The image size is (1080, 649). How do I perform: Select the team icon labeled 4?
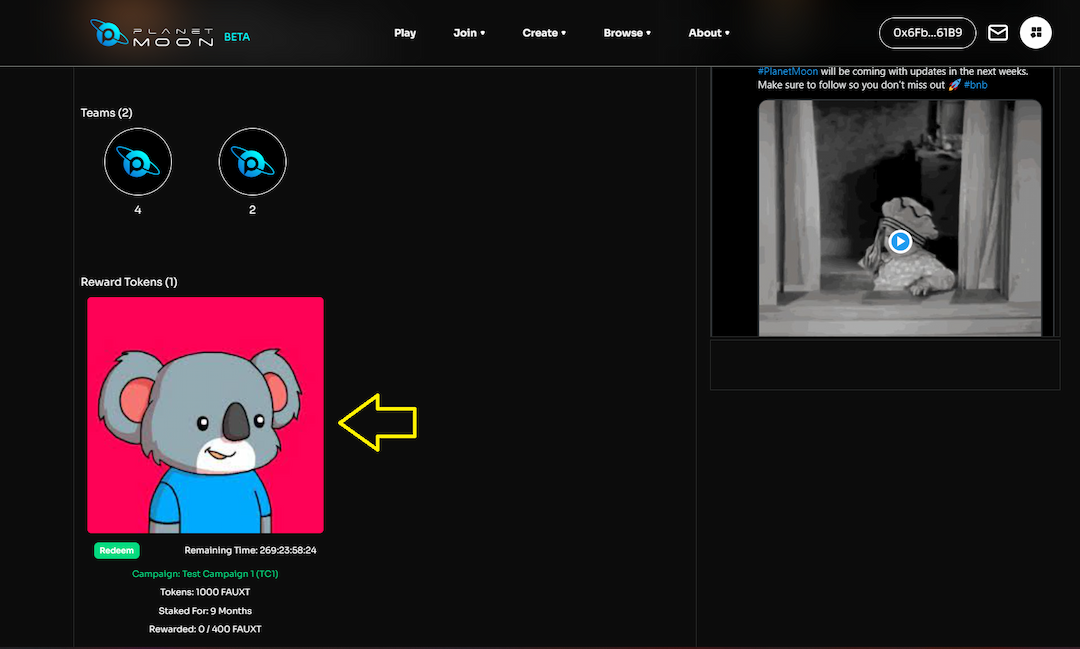coord(138,161)
